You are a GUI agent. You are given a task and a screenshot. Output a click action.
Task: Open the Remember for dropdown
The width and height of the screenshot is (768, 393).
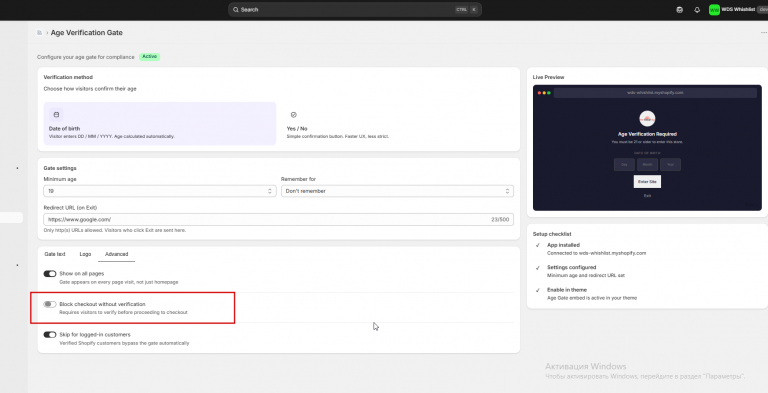pyautogui.click(x=397, y=191)
